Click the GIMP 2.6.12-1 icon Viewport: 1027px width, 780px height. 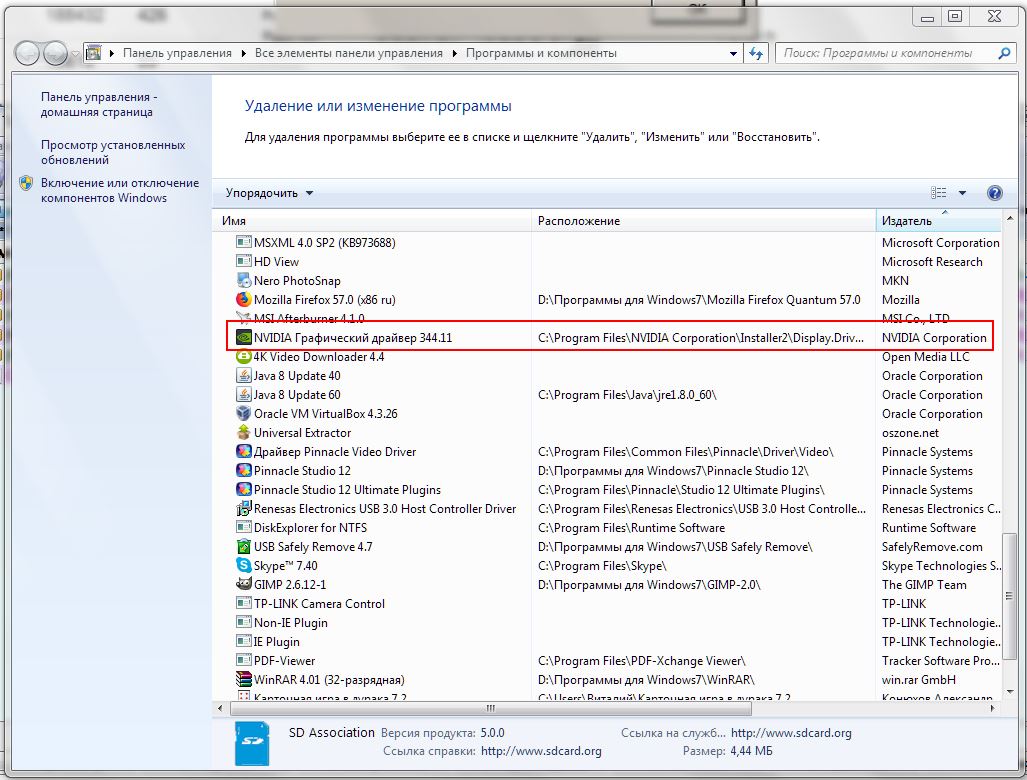click(244, 584)
